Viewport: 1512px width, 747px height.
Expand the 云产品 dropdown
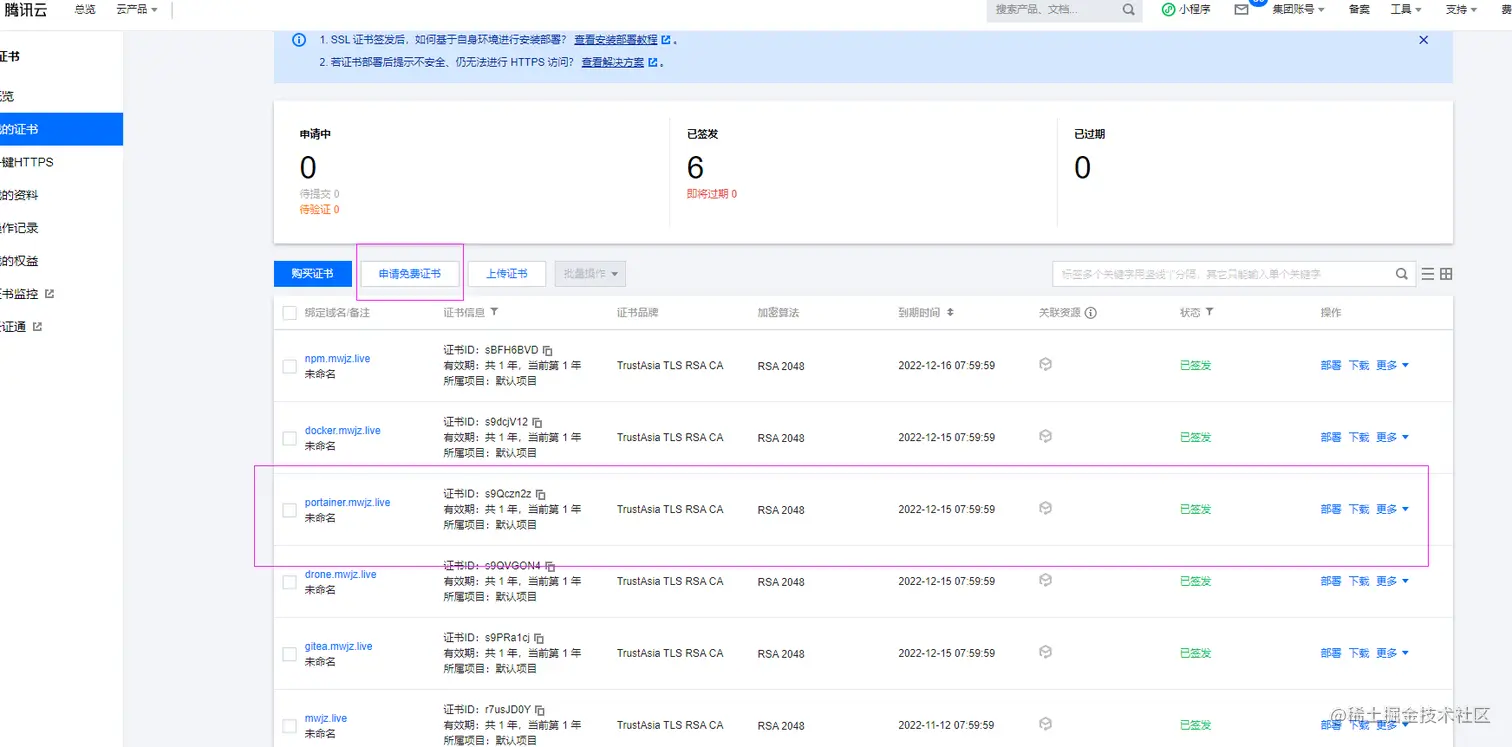click(x=137, y=9)
